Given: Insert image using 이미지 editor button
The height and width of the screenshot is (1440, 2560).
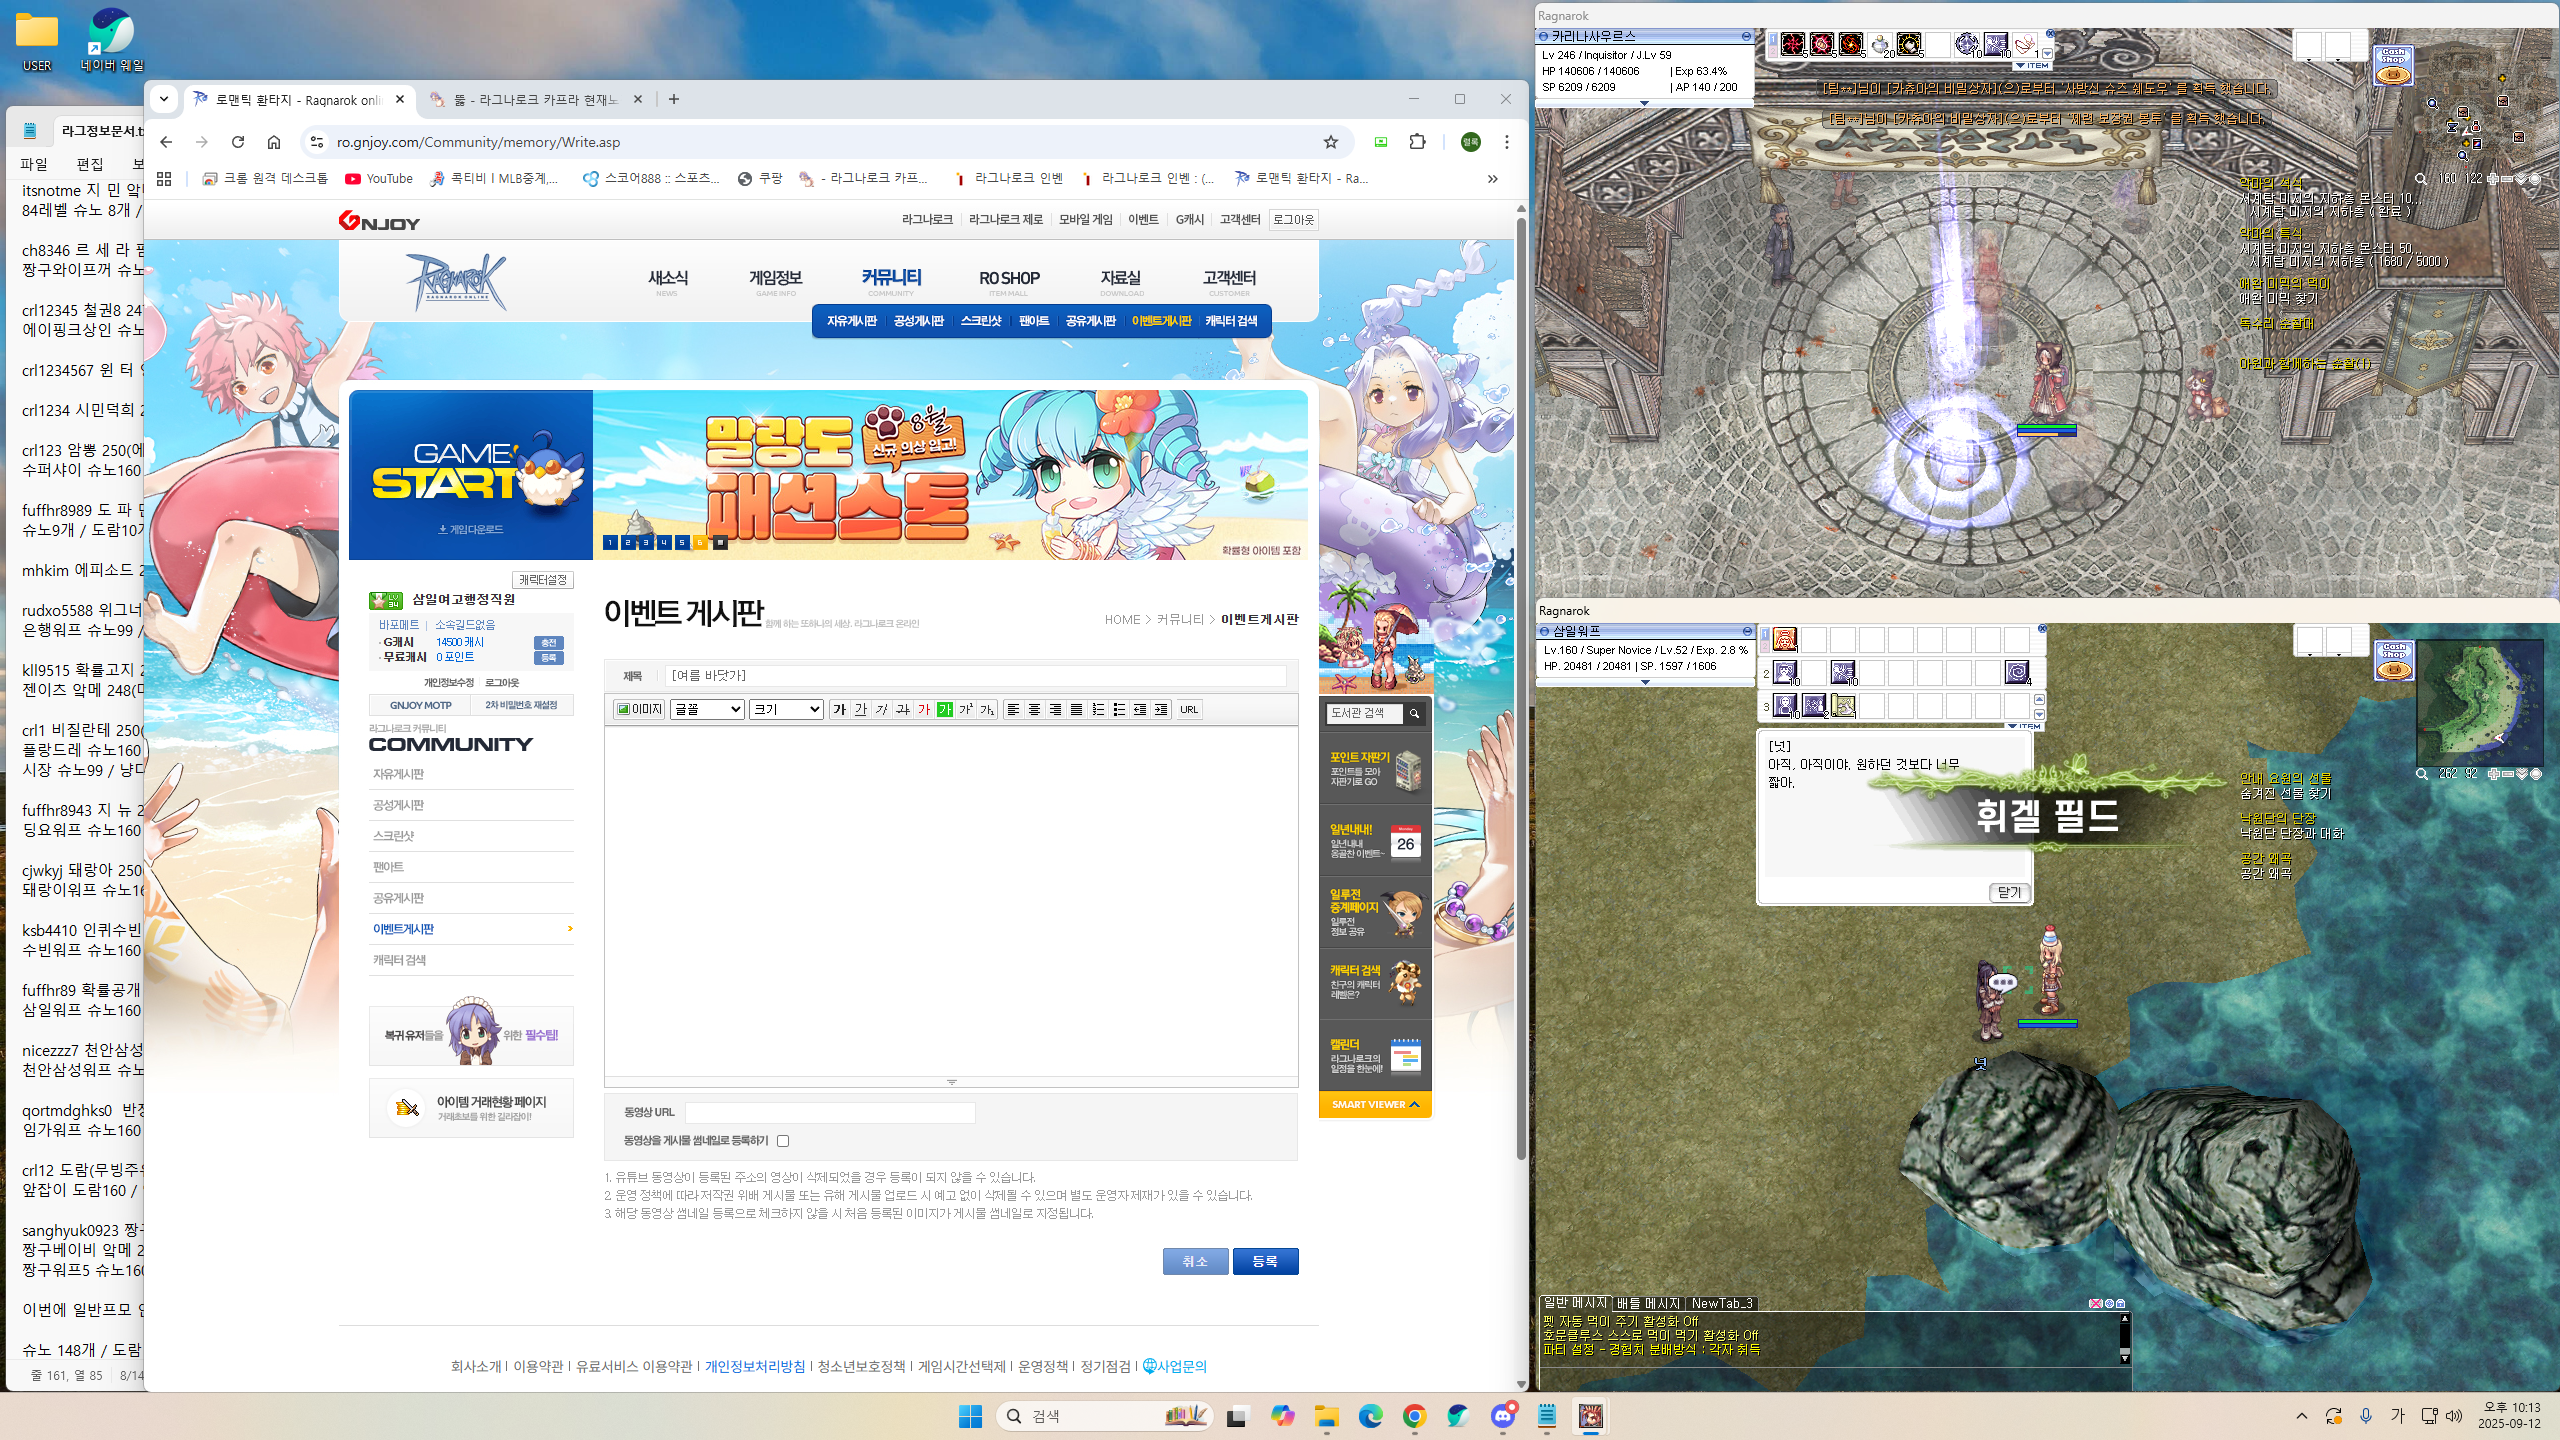Looking at the screenshot, I should pos(639,709).
